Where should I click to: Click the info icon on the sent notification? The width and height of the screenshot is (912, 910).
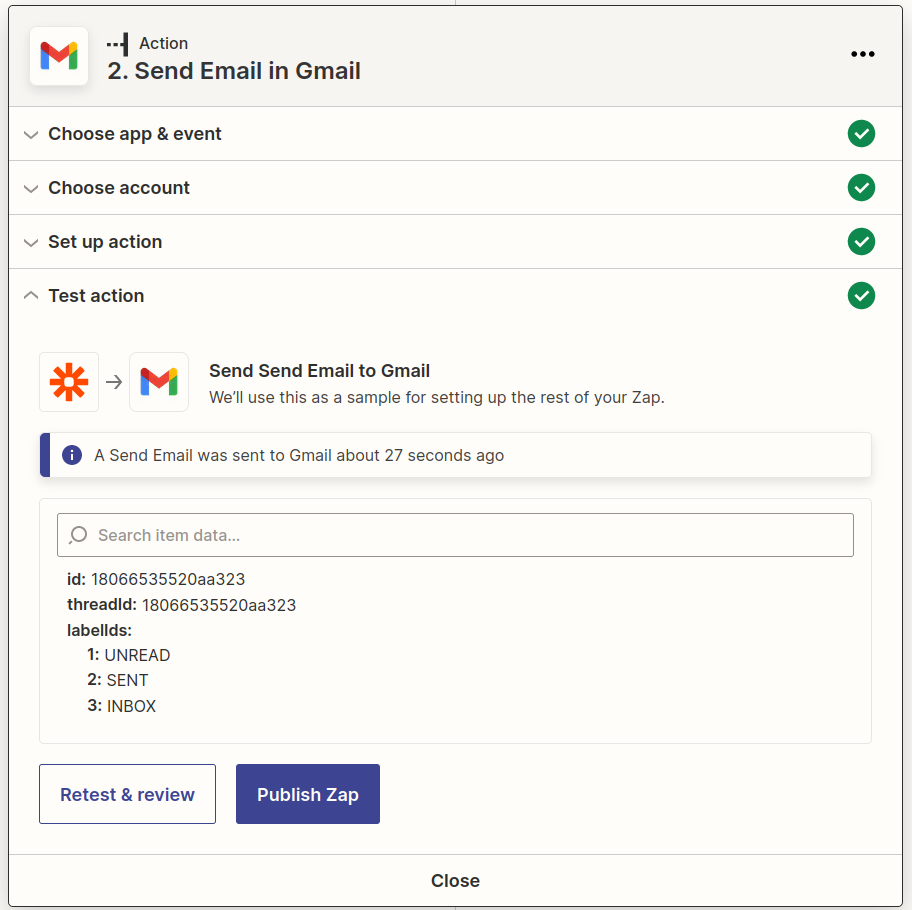[x=71, y=455]
